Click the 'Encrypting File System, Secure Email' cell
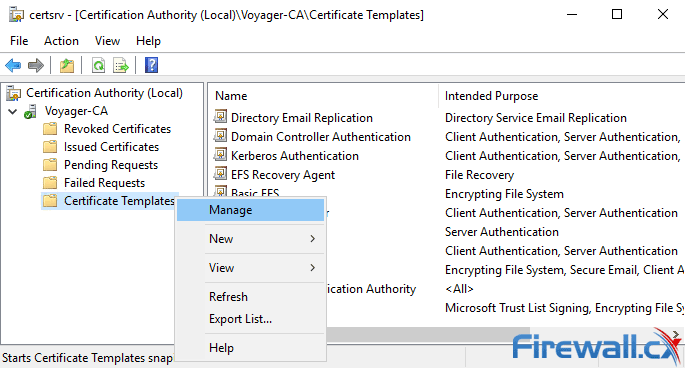 [564, 270]
